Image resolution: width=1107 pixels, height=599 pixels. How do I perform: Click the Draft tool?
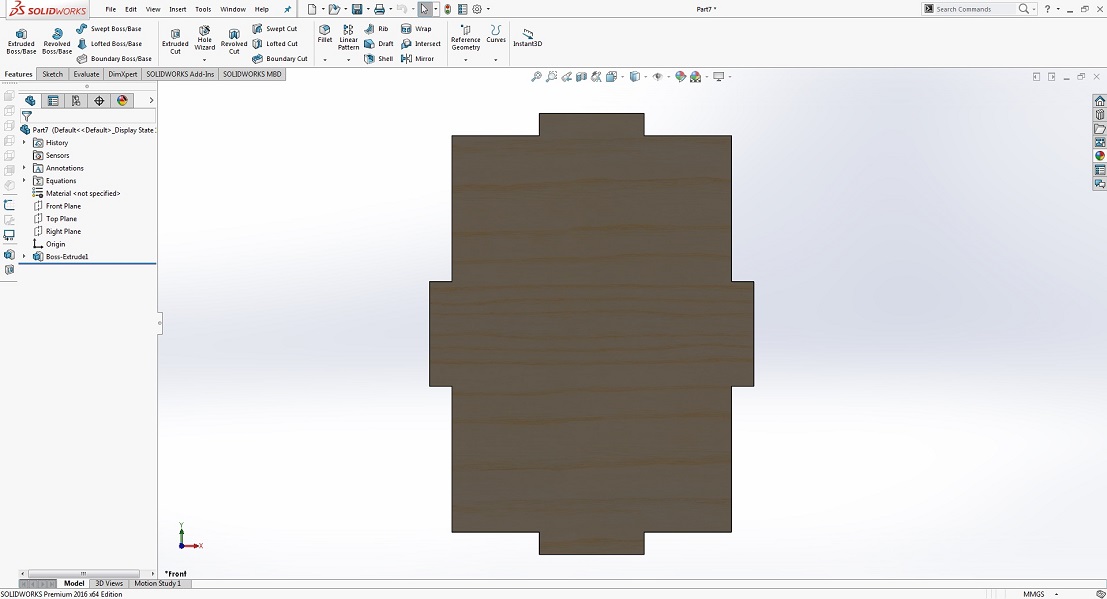pos(378,44)
